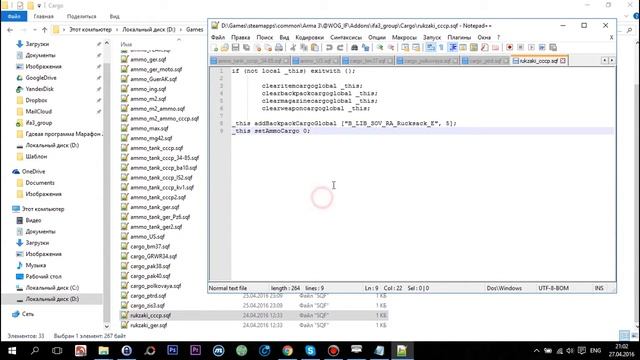Screen dimensions: 640x360
Task: Switch to the ammo_US.sqf tab
Action: tap(316, 61)
